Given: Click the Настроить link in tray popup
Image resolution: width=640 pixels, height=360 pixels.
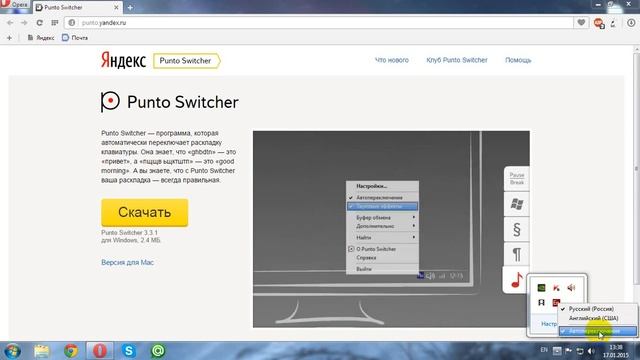Looking at the screenshot, I should pos(549,324).
